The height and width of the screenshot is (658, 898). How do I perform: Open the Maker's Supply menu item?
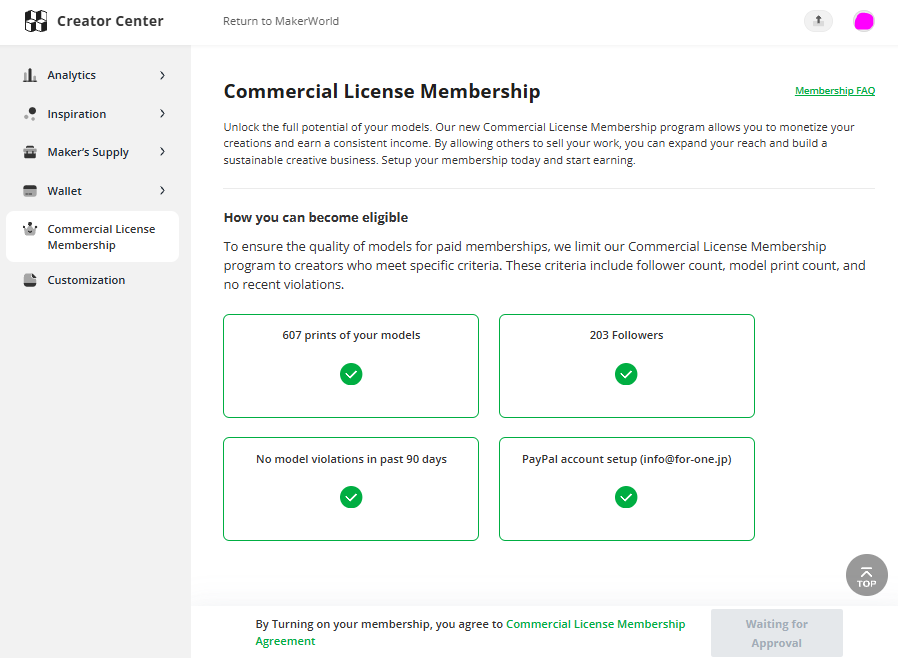pyautogui.click(x=92, y=152)
